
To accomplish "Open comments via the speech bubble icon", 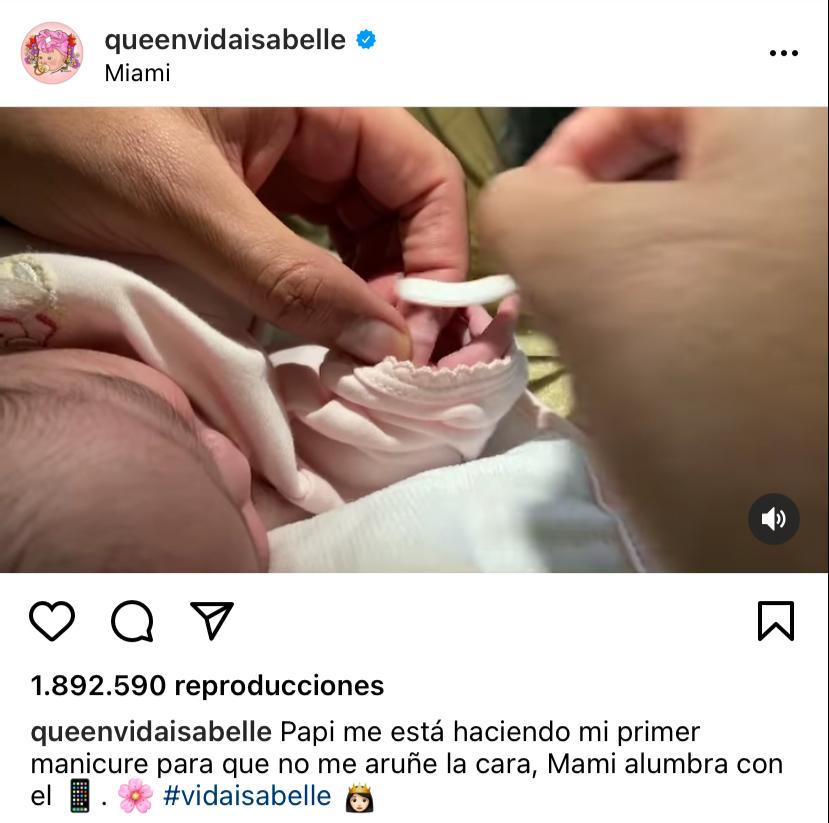I will (x=132, y=621).
